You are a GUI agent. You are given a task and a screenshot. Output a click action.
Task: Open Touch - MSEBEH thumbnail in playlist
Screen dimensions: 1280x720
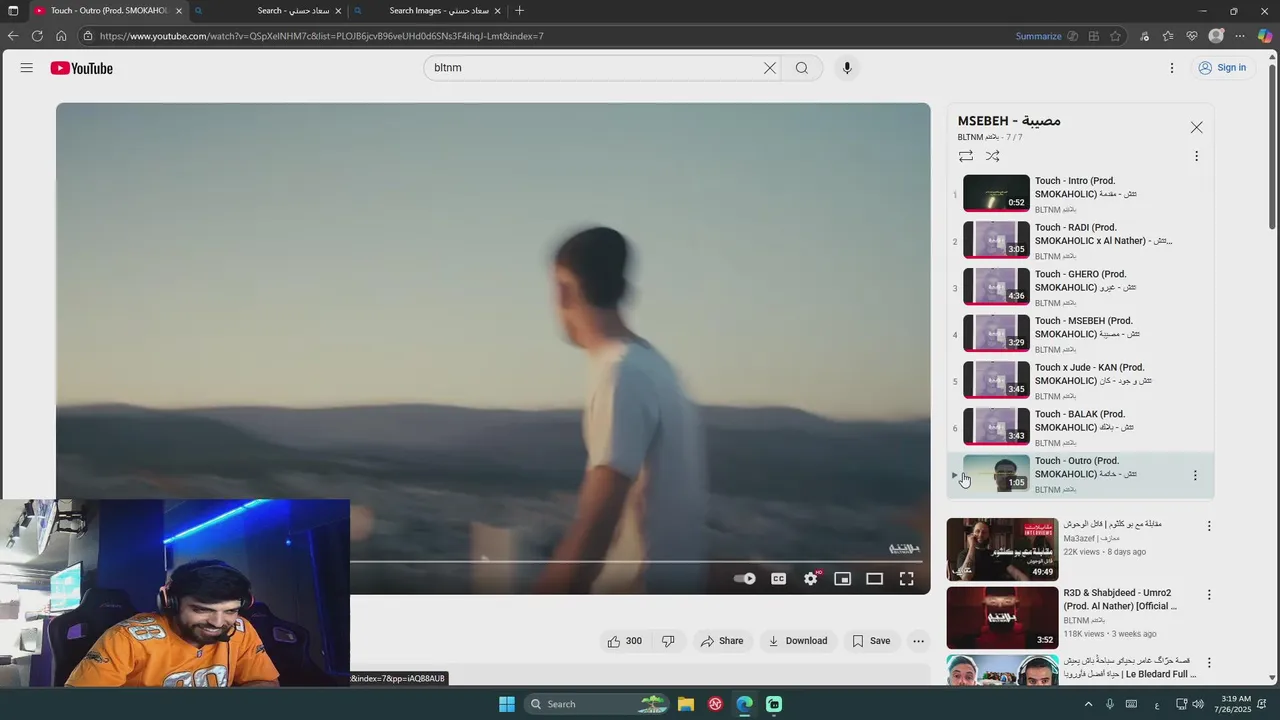[996, 333]
